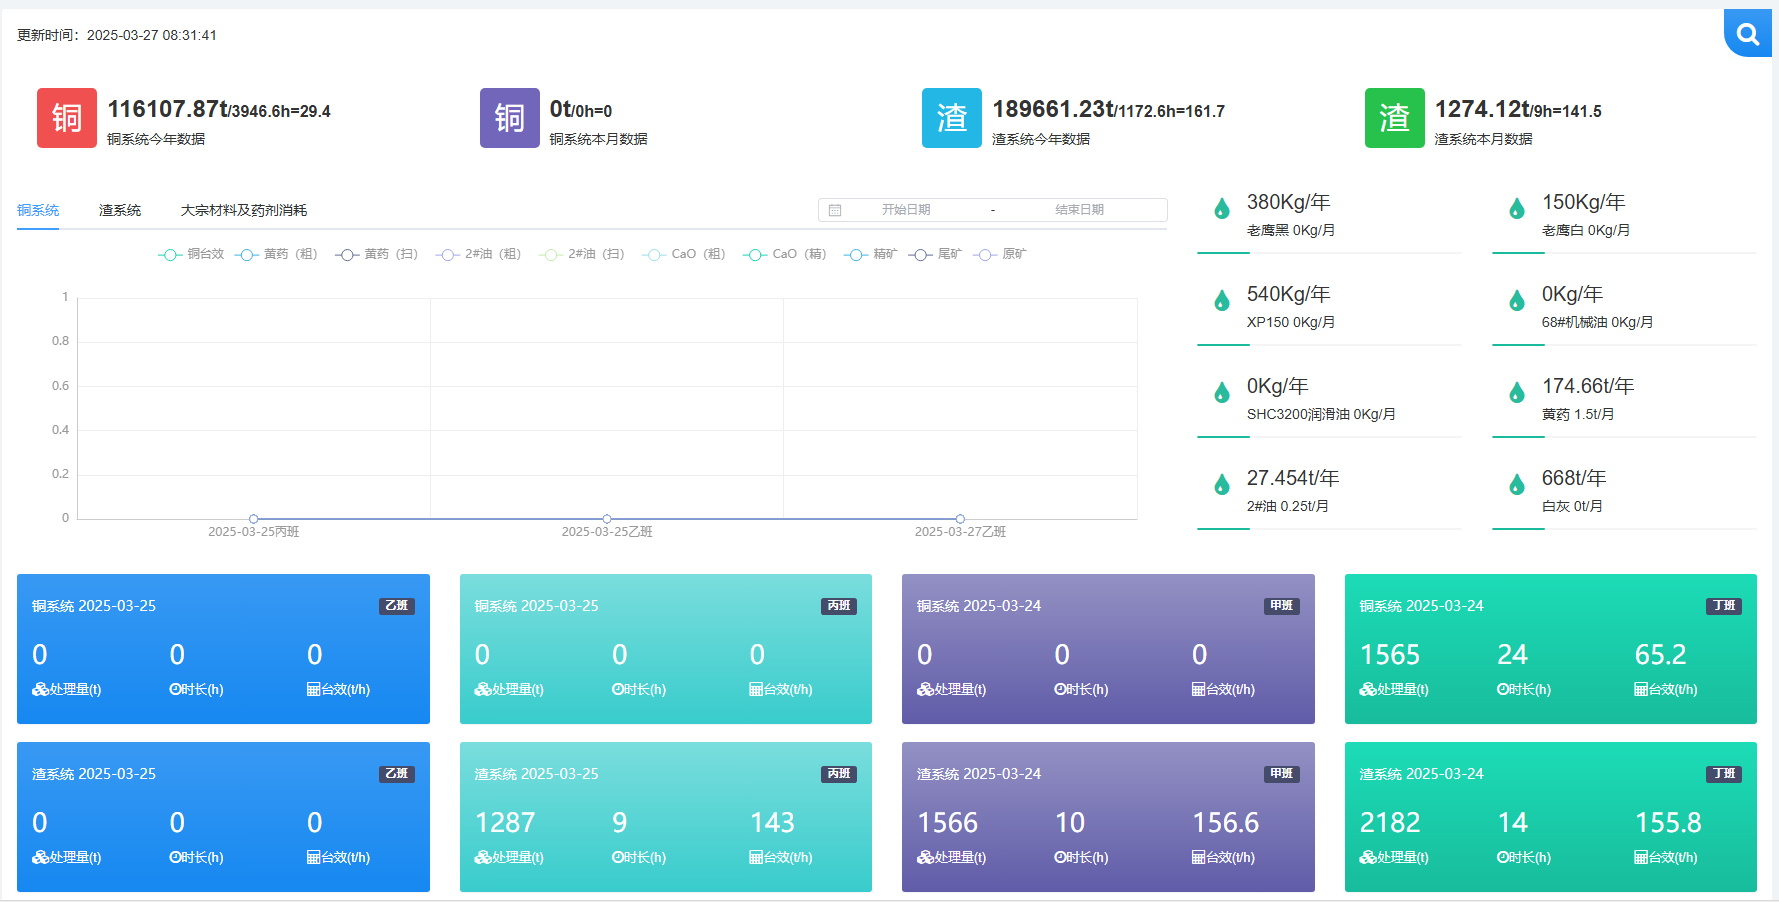Open the 开始日期 start date picker

tap(905, 210)
